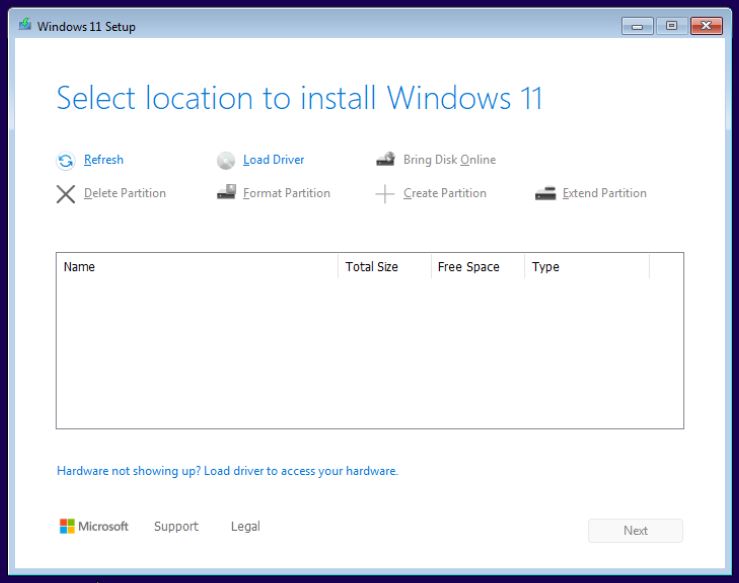Image resolution: width=739 pixels, height=583 pixels.
Task: Click the Microsoft logo
Action: click(x=94, y=526)
